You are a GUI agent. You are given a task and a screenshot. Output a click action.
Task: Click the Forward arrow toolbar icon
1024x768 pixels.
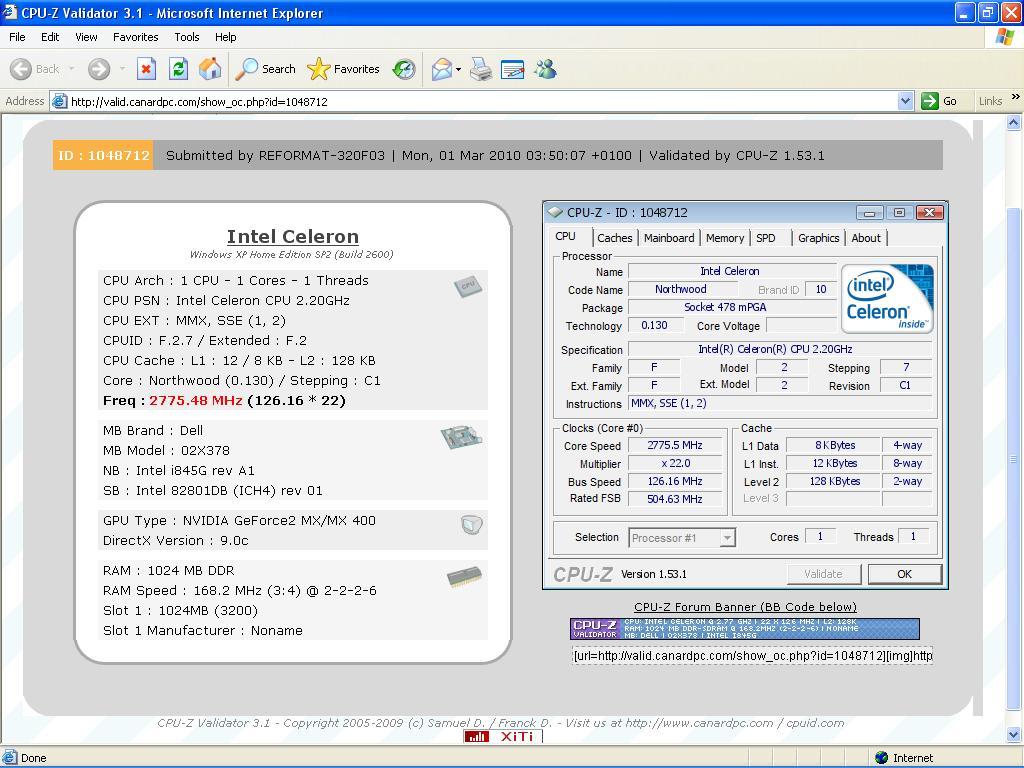click(x=99, y=69)
